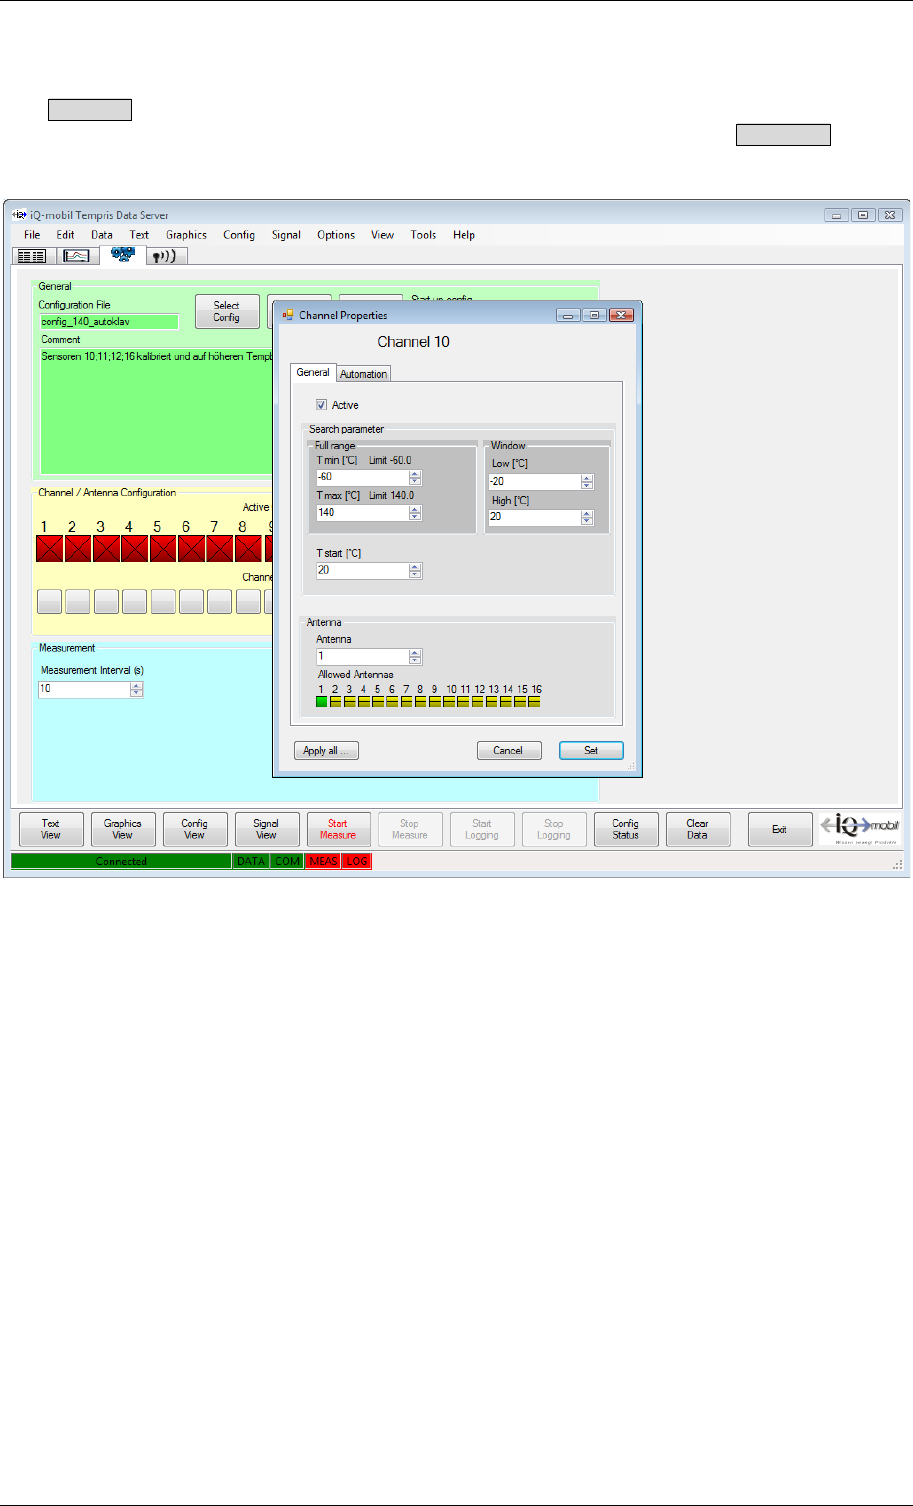The height and width of the screenshot is (1506, 913).
Task: Click the Measurement Interval value field
Action: pos(84,689)
